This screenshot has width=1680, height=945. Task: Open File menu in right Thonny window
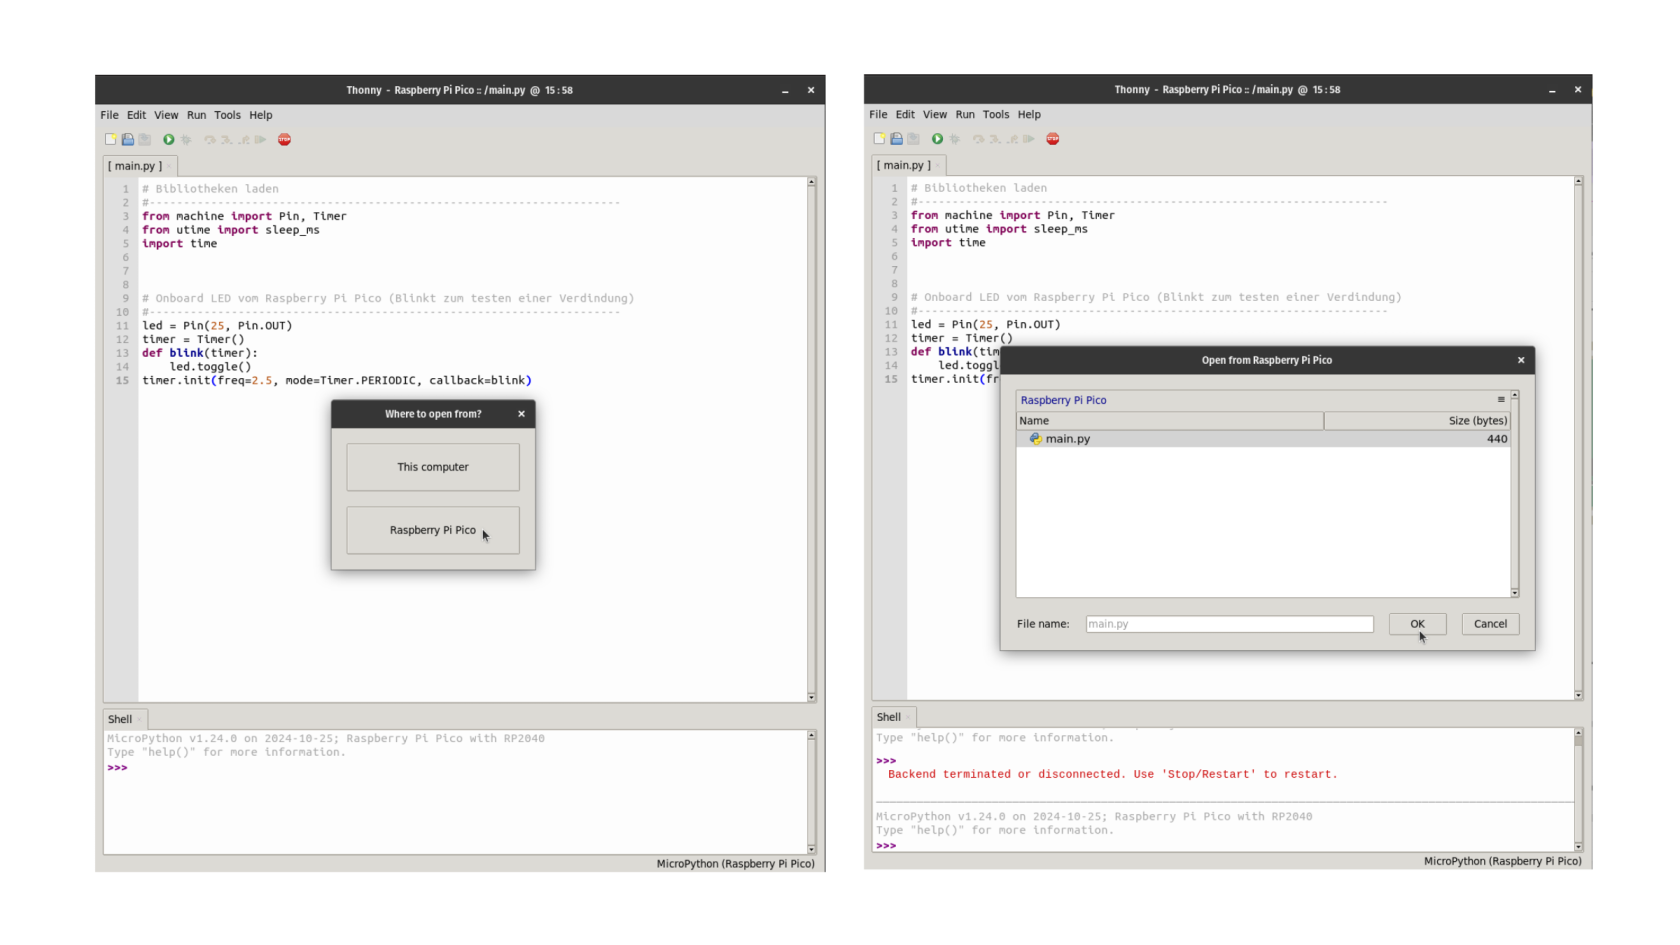click(878, 114)
